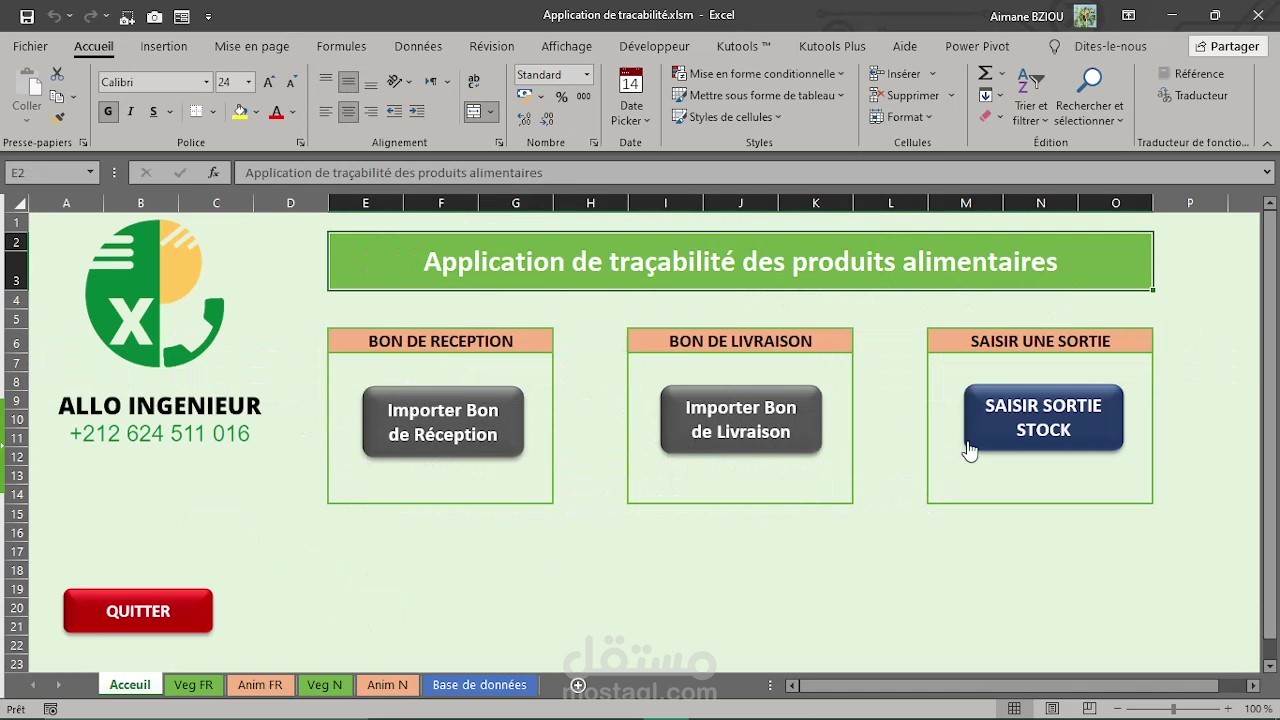The image size is (1280, 720).
Task: Open the Date Picker
Action: [631, 97]
